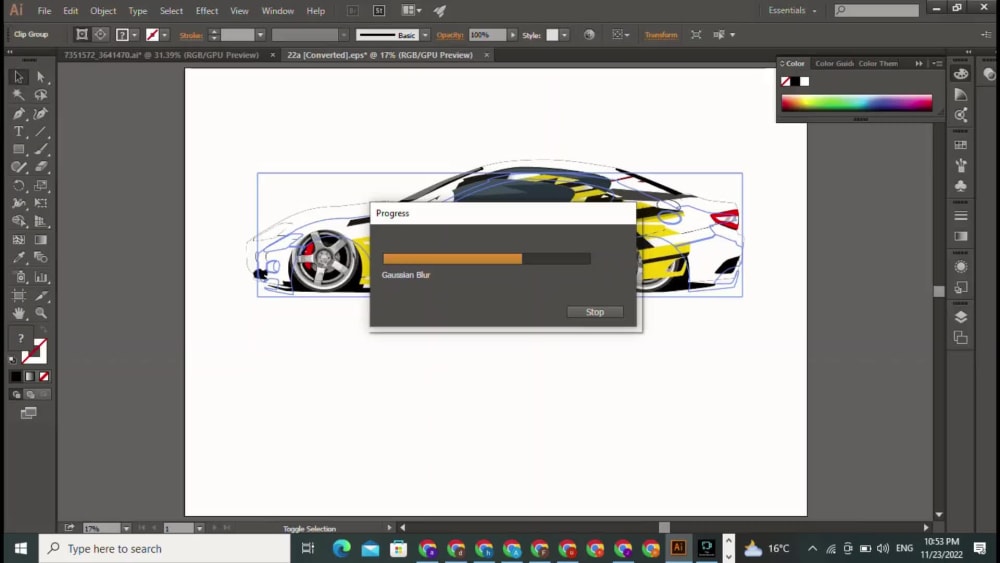Open the Color panel flyout menu
The width and height of the screenshot is (1000, 563).
(938, 64)
